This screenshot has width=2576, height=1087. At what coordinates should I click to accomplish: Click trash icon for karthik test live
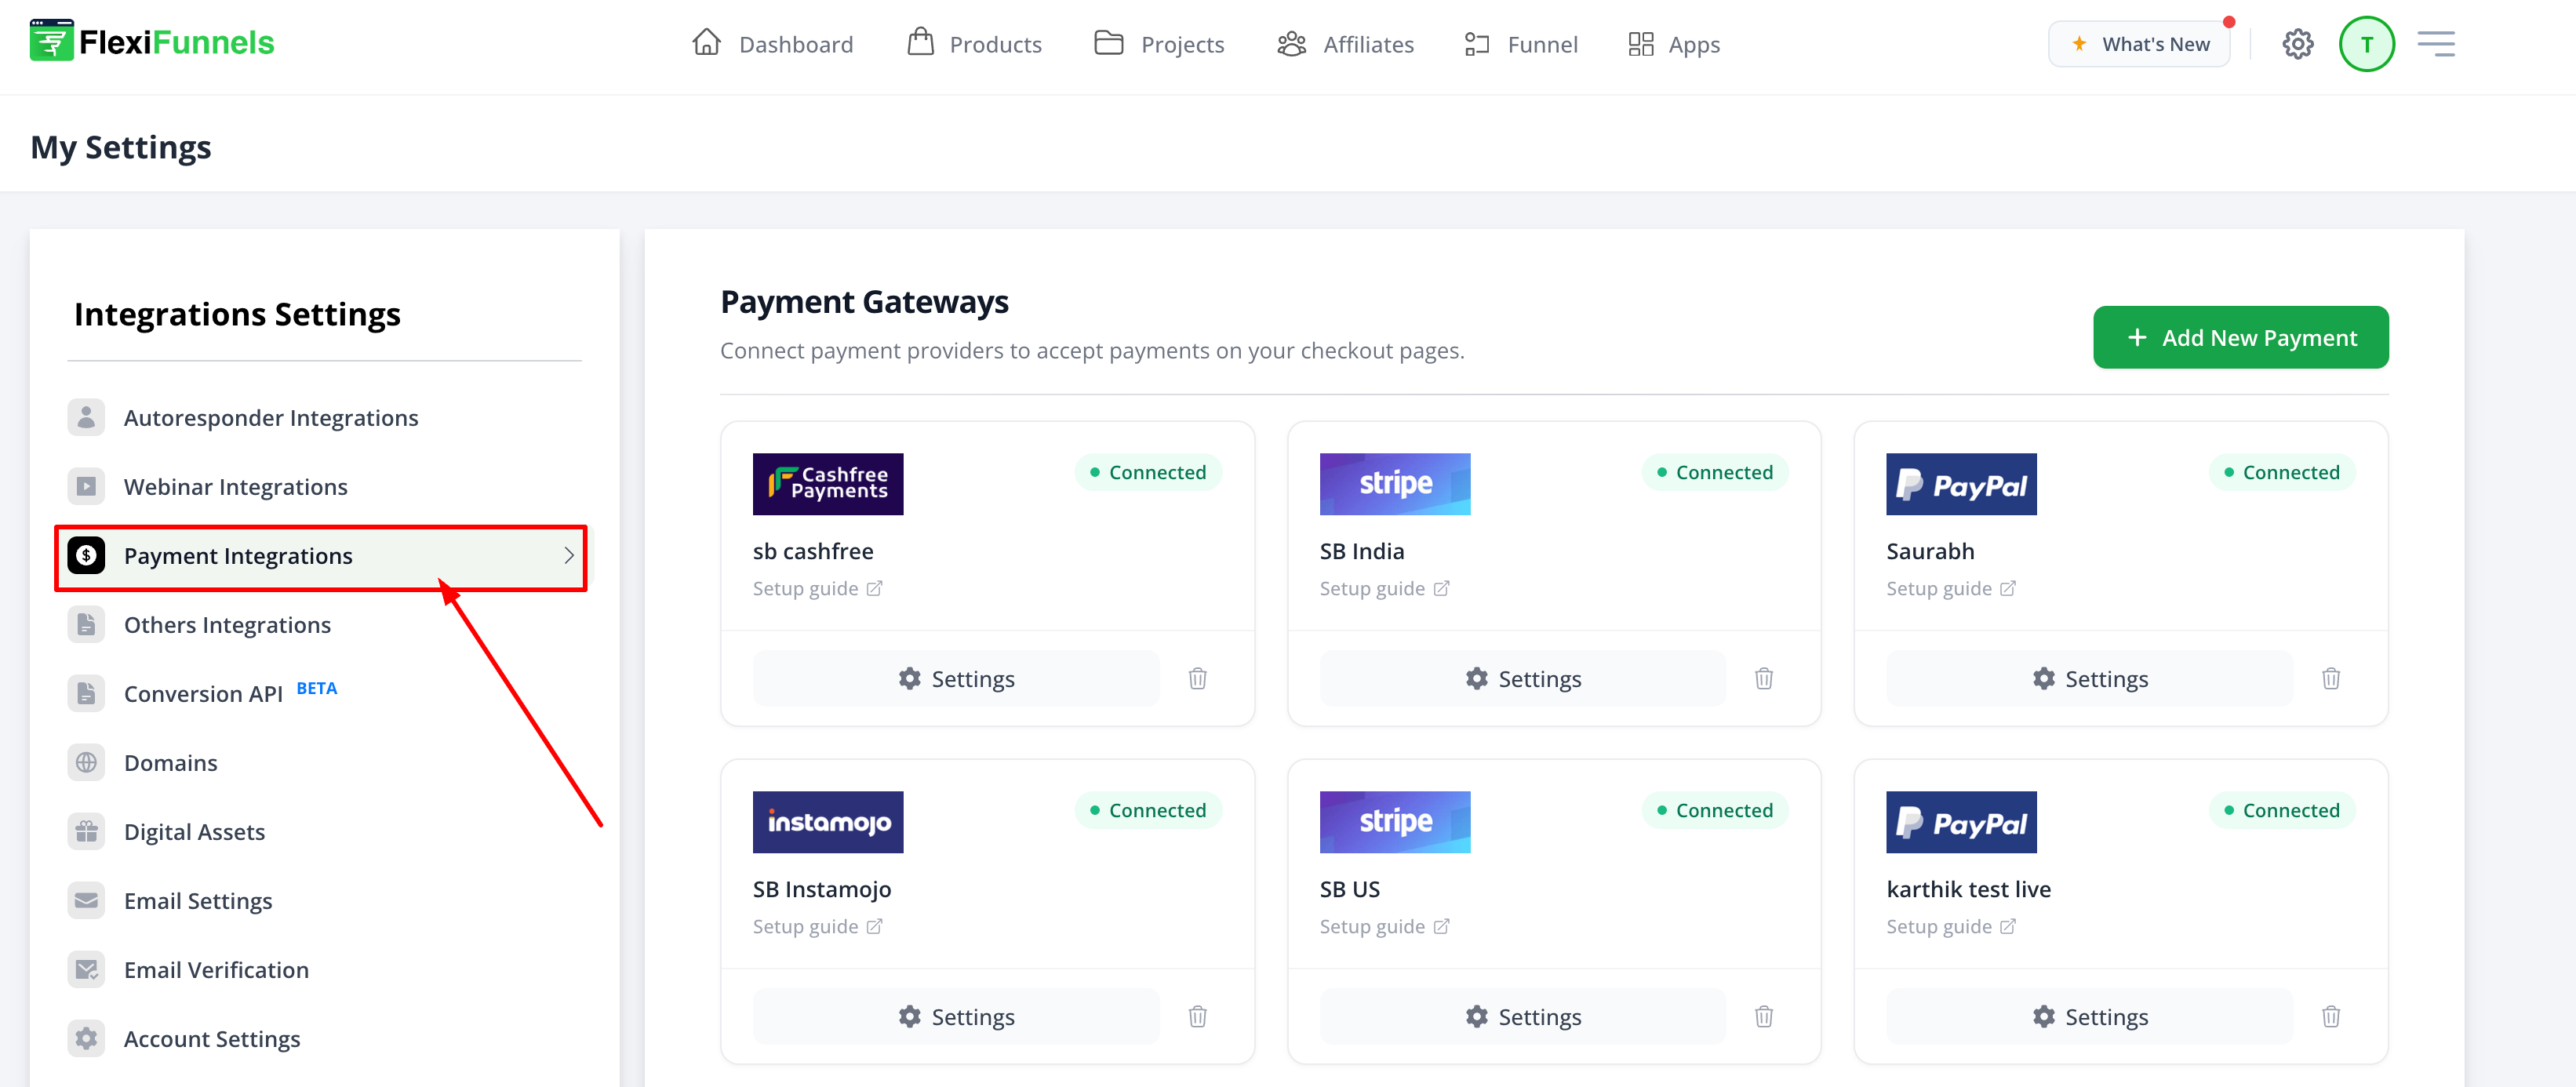tap(2330, 1017)
